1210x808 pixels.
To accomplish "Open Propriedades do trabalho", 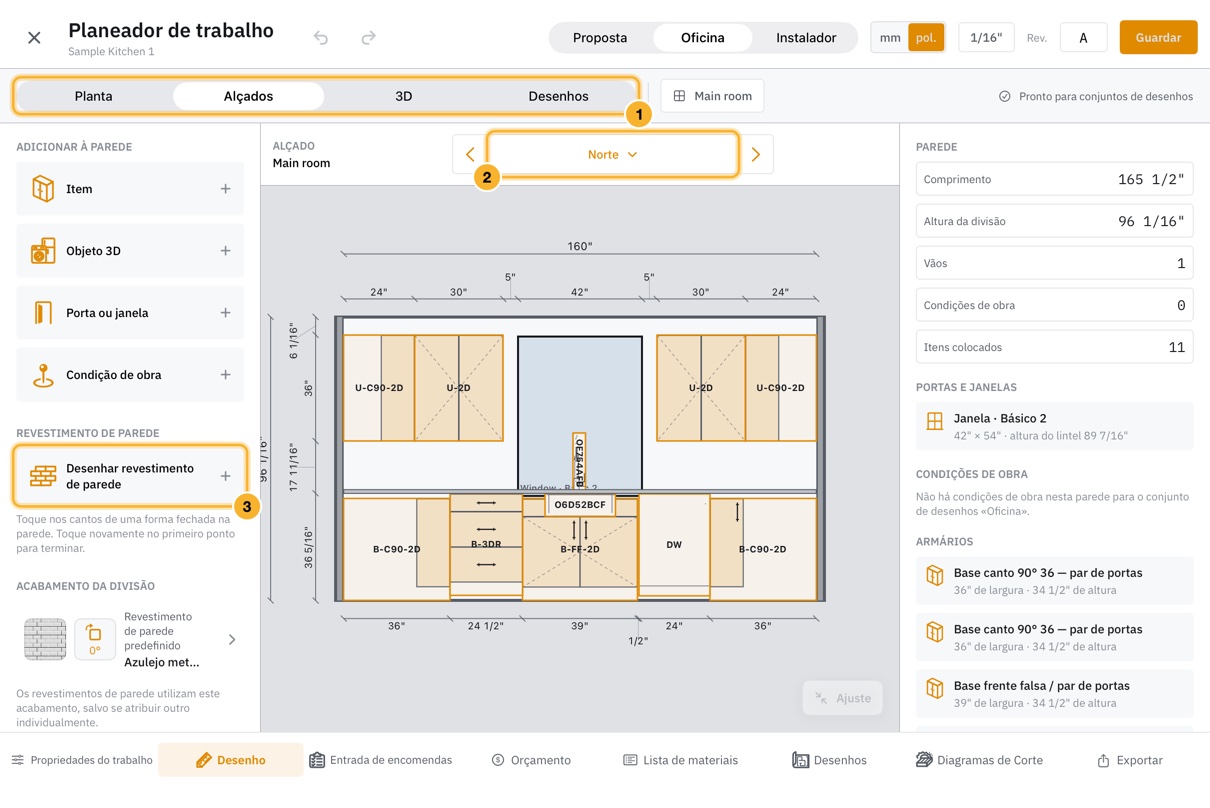I will coord(82,760).
